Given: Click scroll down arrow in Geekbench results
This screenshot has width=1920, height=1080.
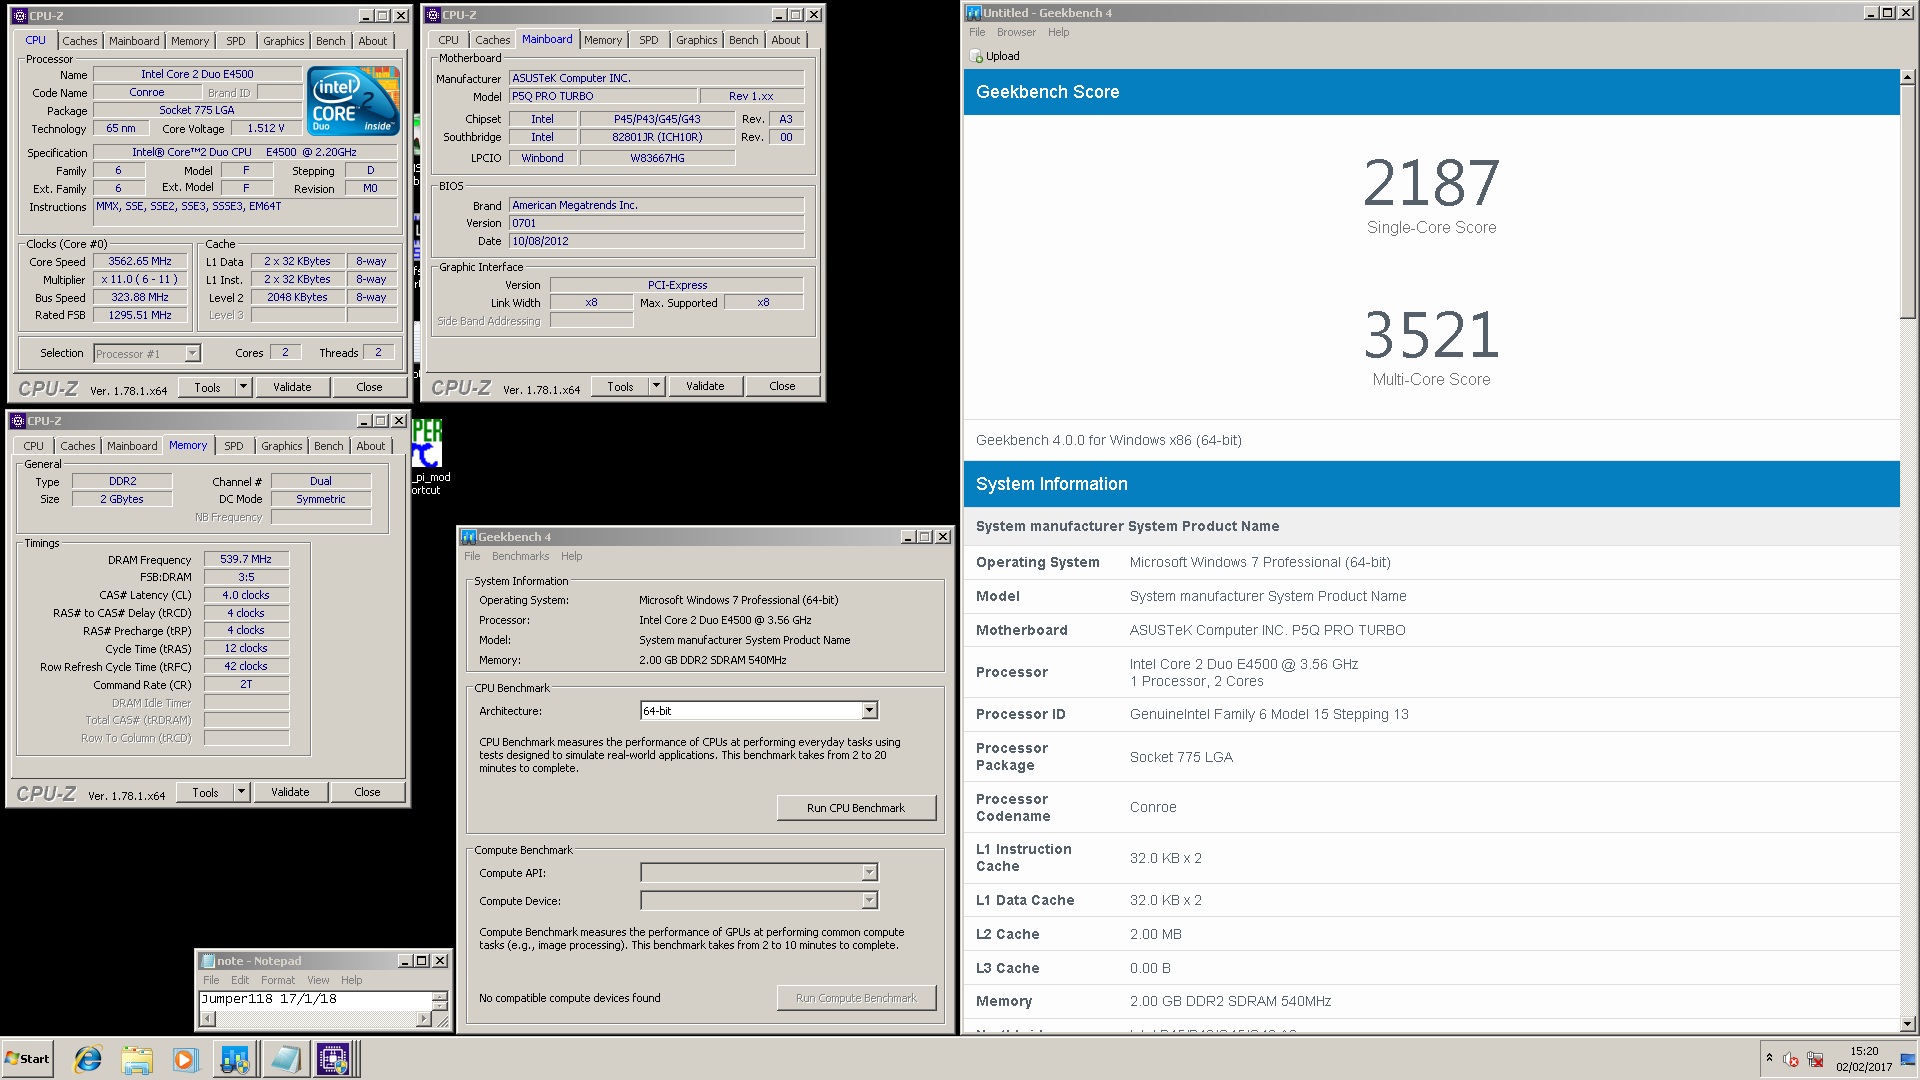Looking at the screenshot, I should 1908,1024.
